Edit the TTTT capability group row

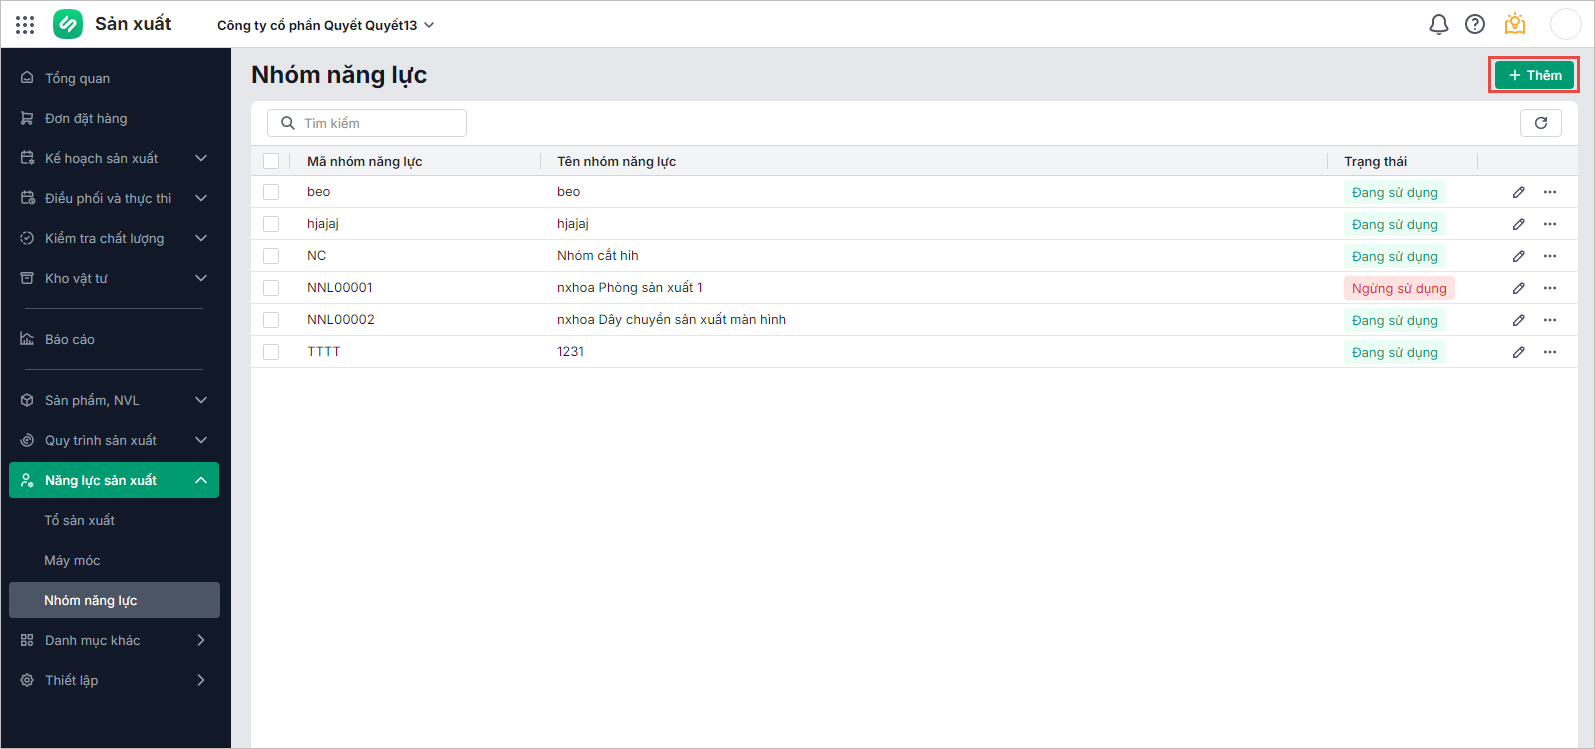(x=1518, y=352)
